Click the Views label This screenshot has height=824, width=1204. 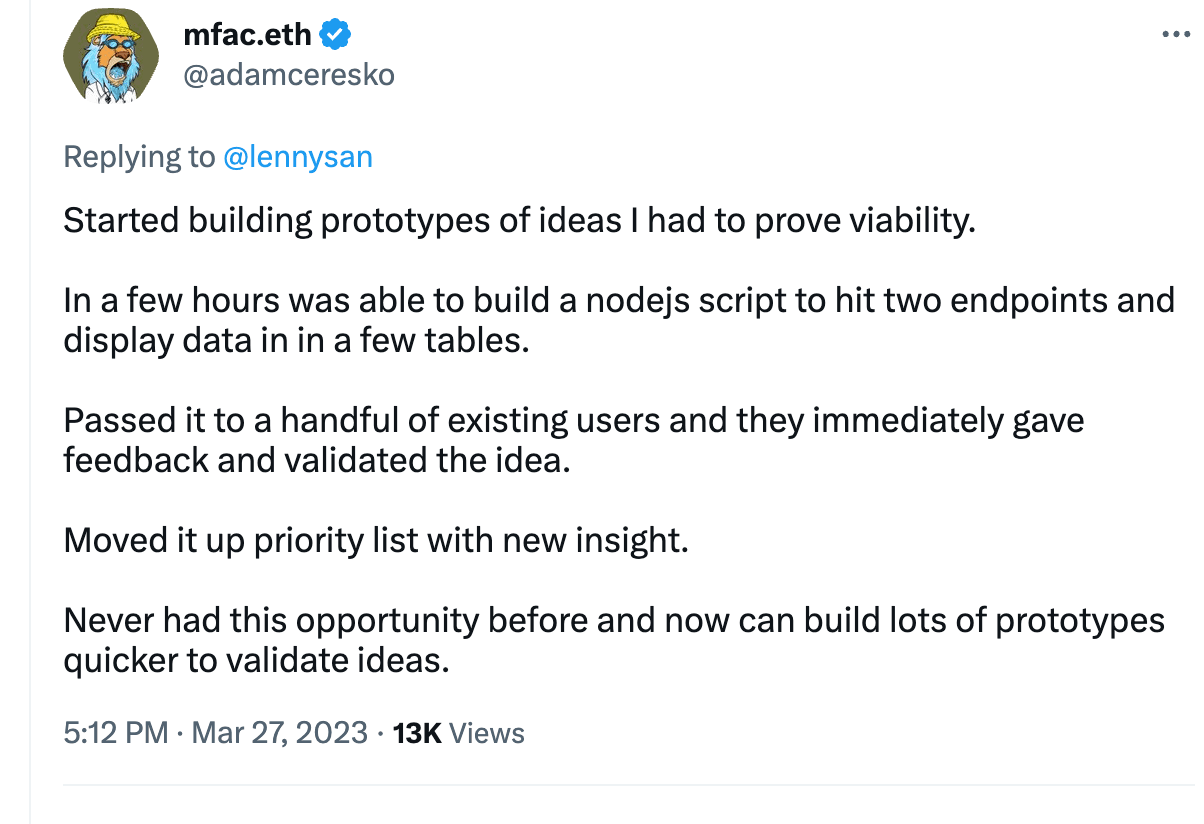pos(487,733)
